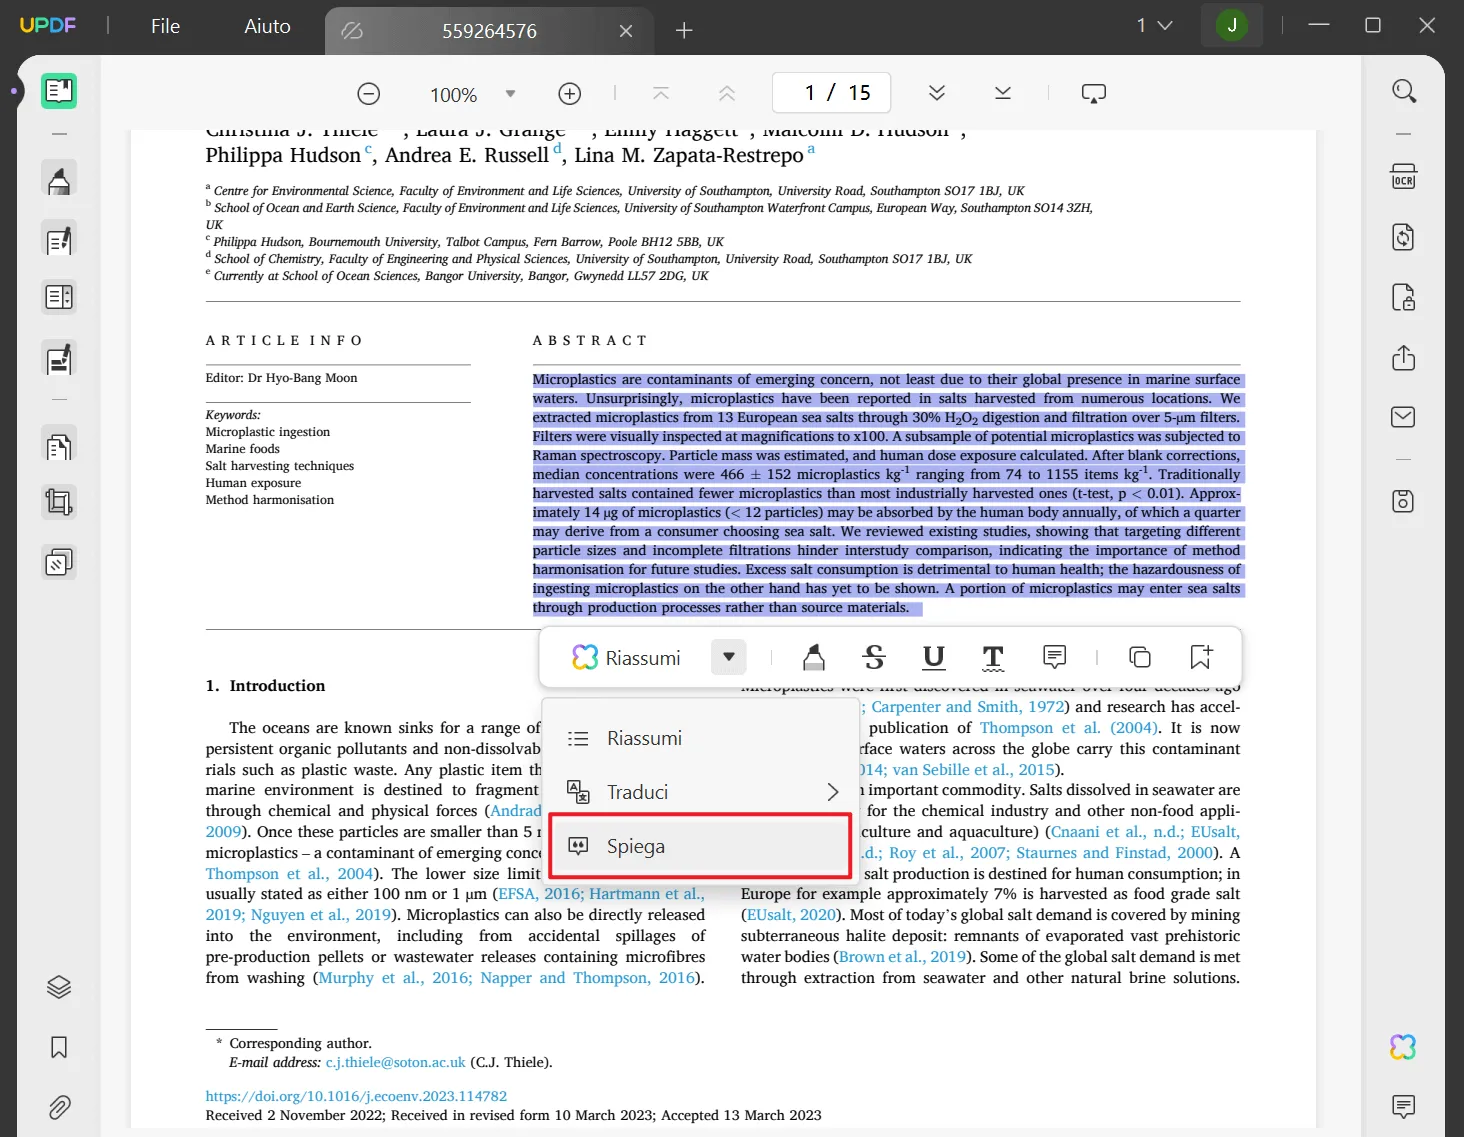Open the File menu

point(165,26)
